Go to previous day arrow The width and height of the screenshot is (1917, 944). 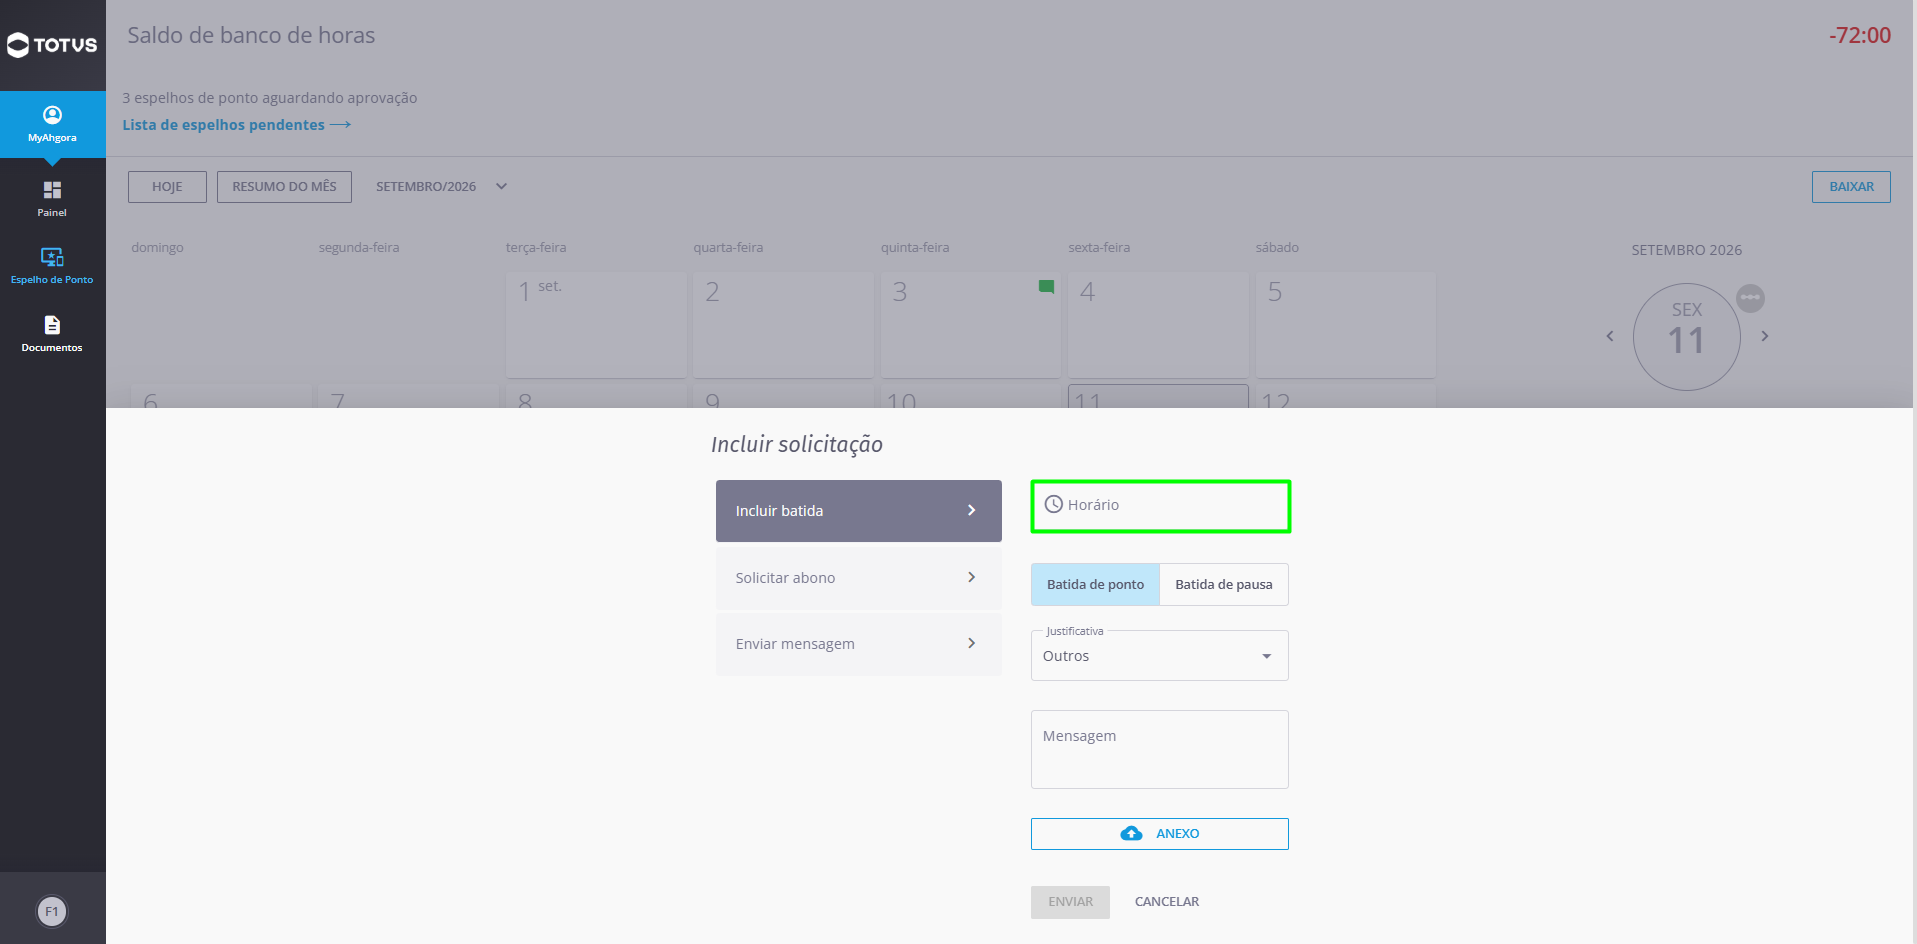1610,336
